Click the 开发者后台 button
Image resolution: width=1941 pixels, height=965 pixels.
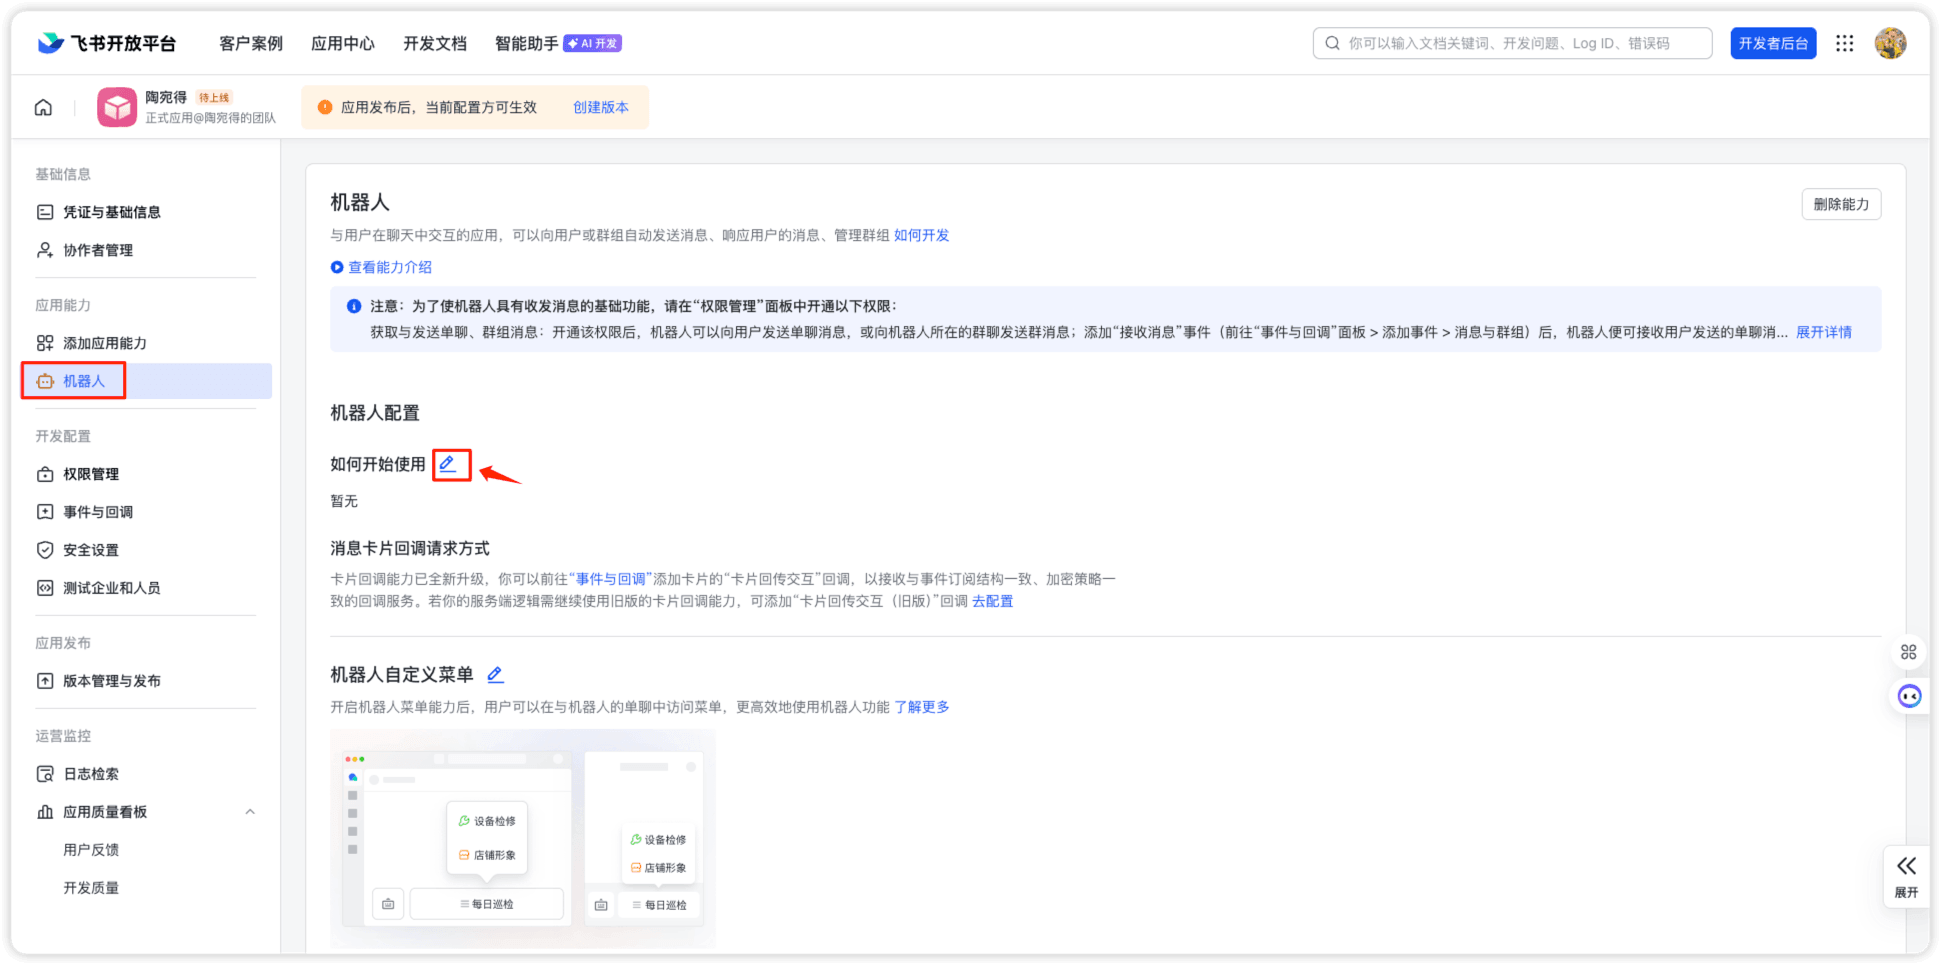click(x=1773, y=43)
